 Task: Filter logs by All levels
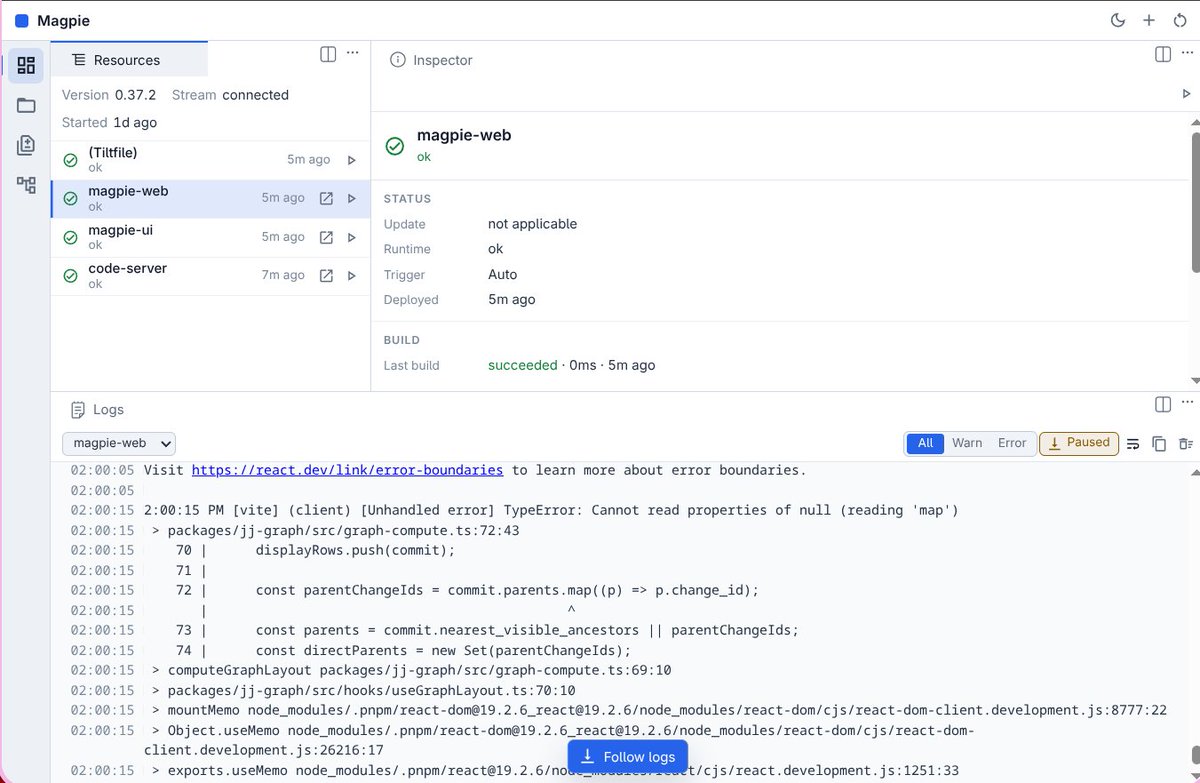tap(925, 443)
